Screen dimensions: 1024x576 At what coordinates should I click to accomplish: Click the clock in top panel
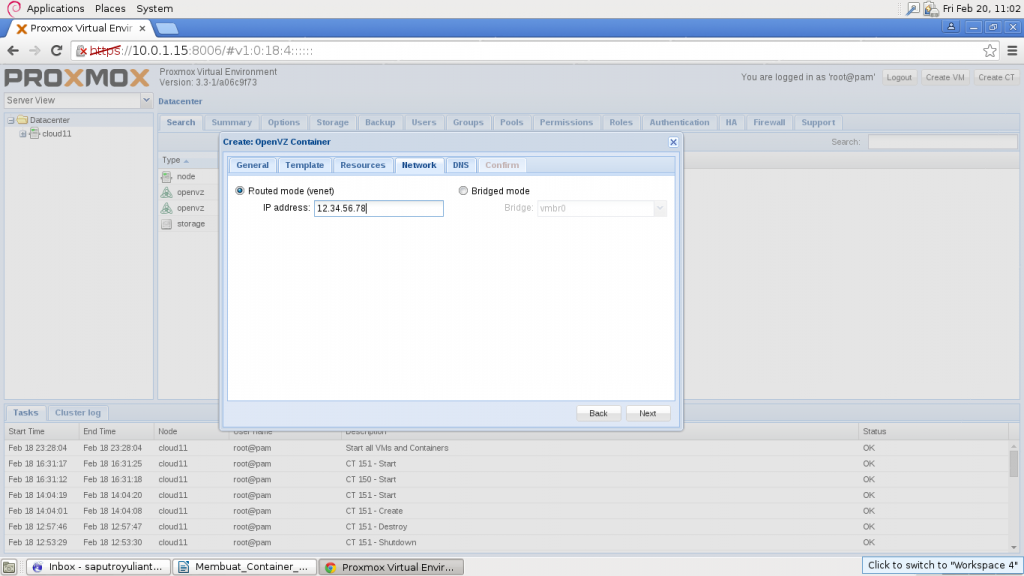click(982, 8)
